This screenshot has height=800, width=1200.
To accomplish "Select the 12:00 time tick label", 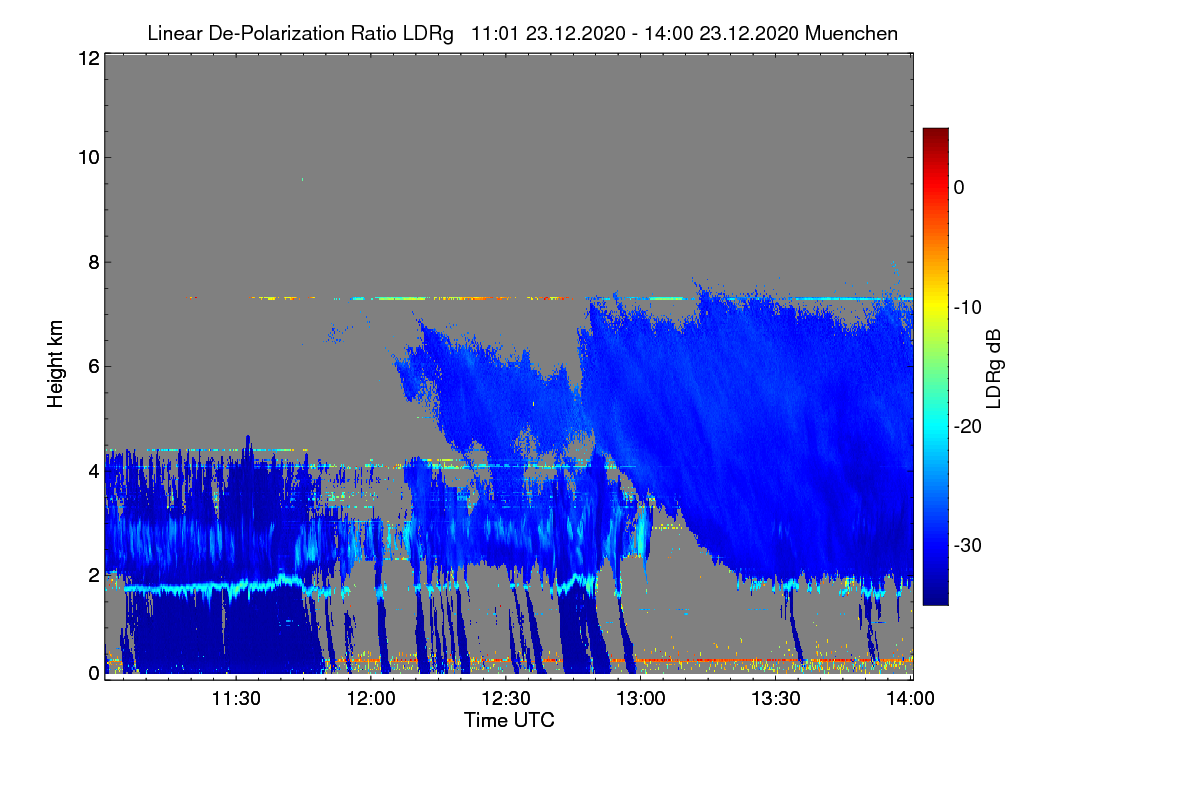I will [x=370, y=700].
